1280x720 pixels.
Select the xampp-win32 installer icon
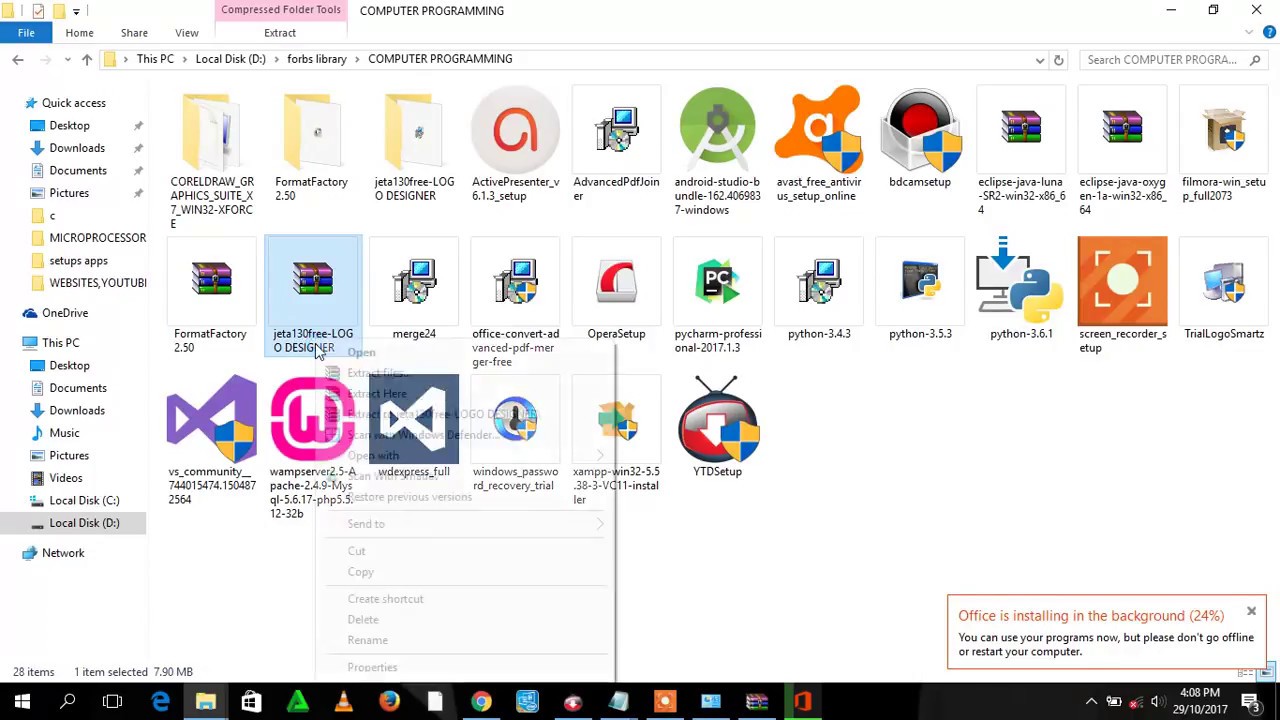[616, 420]
